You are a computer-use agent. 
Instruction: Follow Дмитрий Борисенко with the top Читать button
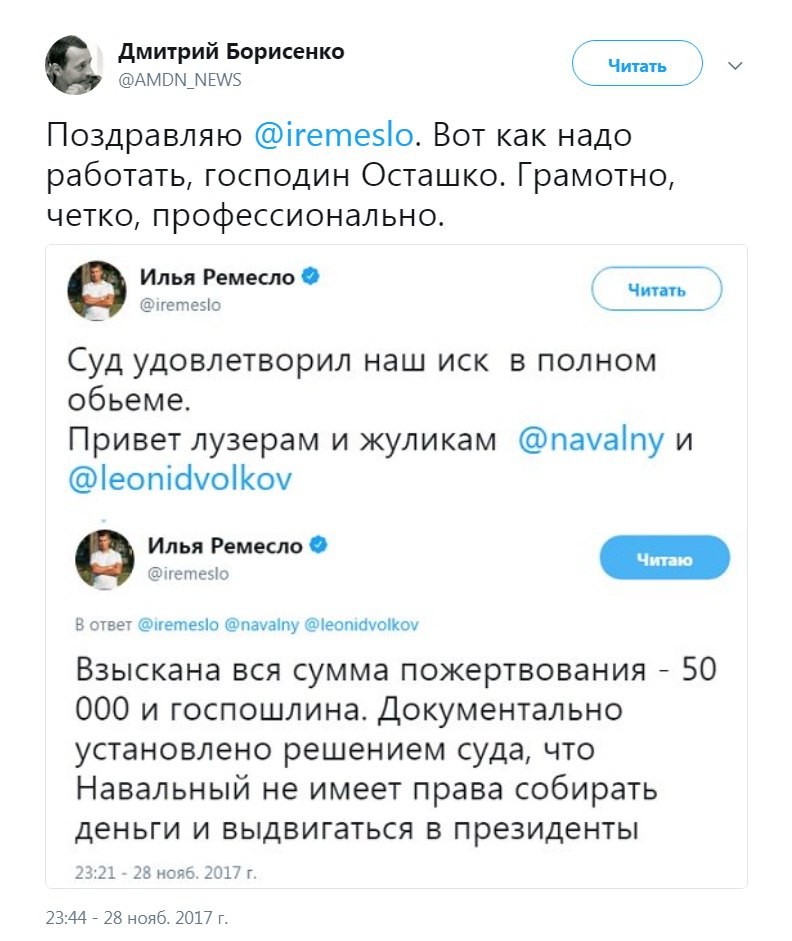pyautogui.click(x=637, y=66)
